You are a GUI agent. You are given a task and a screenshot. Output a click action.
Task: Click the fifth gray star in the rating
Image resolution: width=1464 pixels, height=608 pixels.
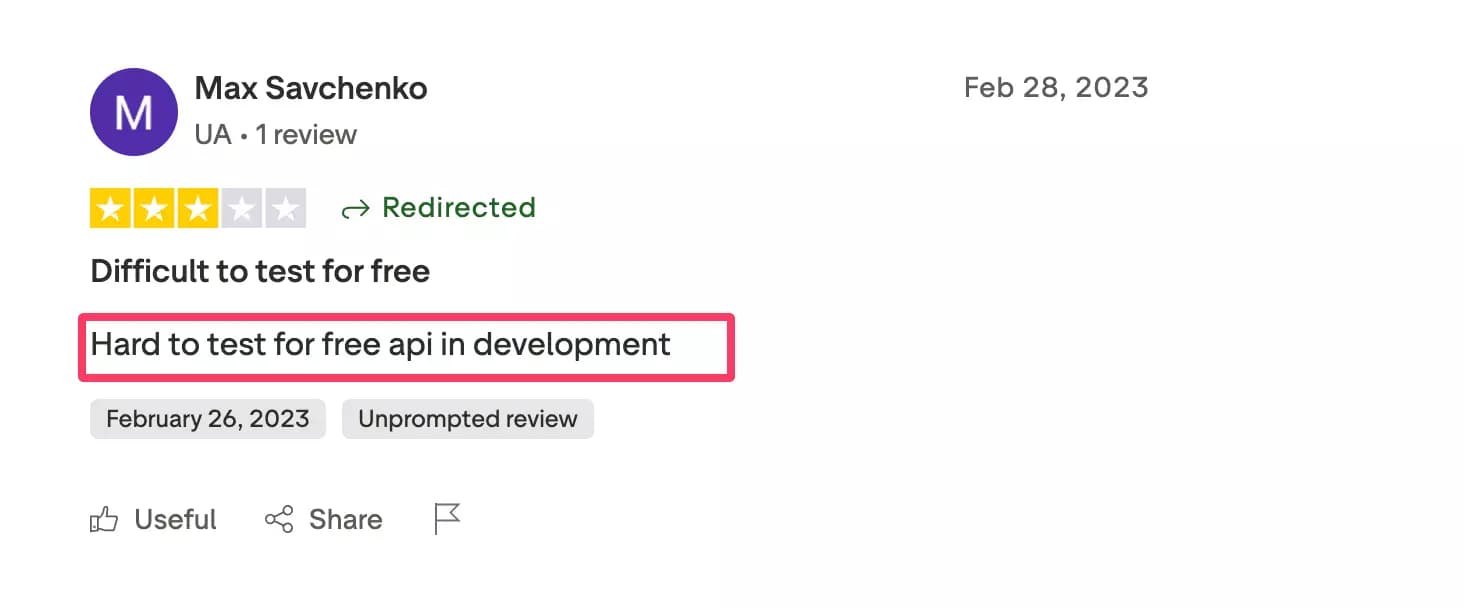click(286, 207)
